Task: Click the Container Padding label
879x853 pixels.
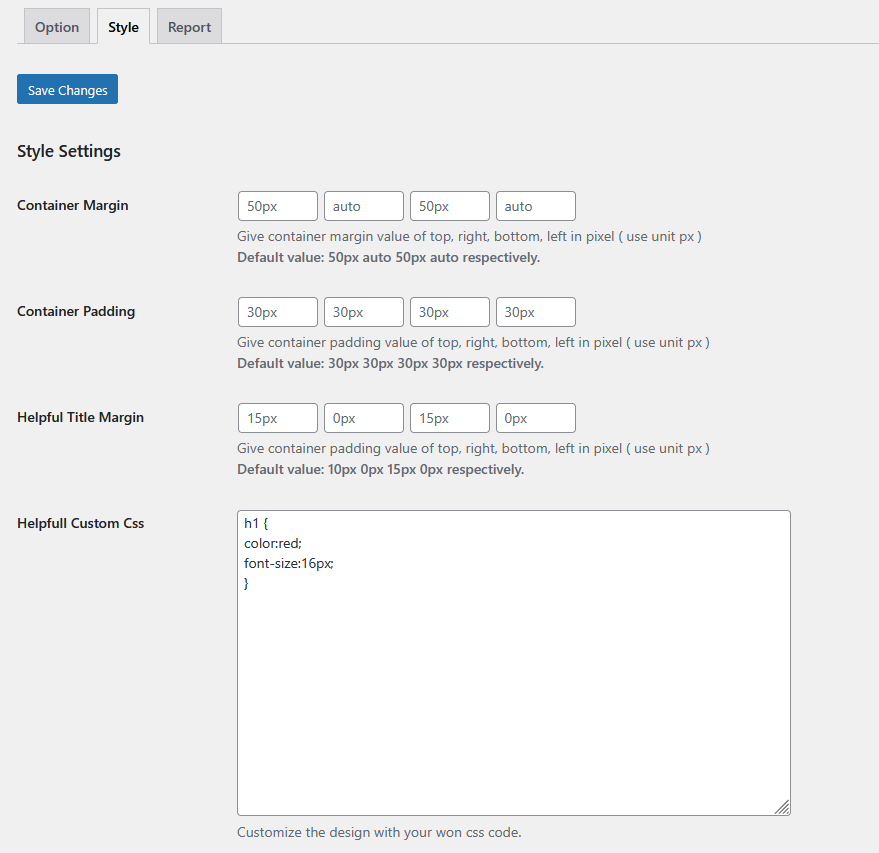Action: (x=76, y=311)
